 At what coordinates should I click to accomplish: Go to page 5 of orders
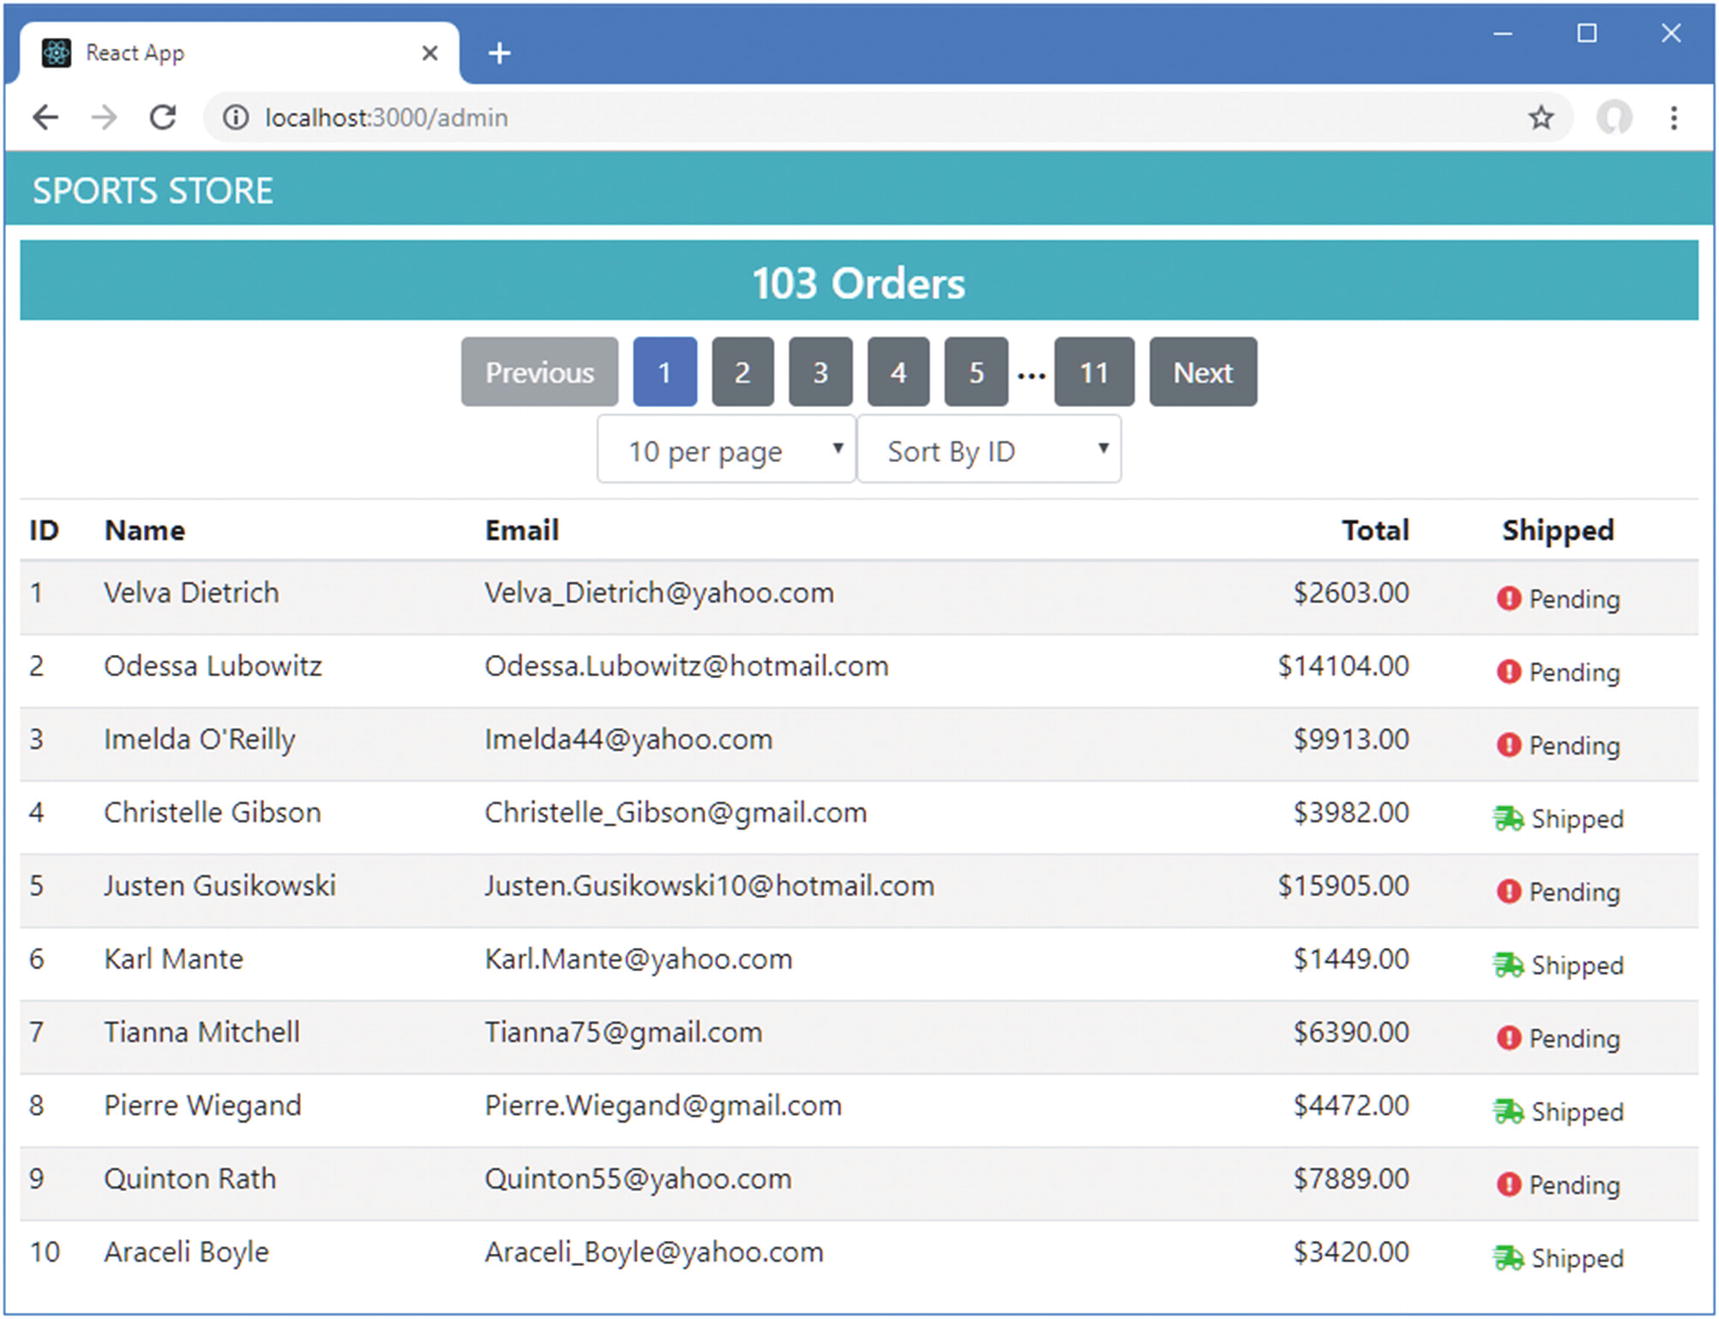976,373
